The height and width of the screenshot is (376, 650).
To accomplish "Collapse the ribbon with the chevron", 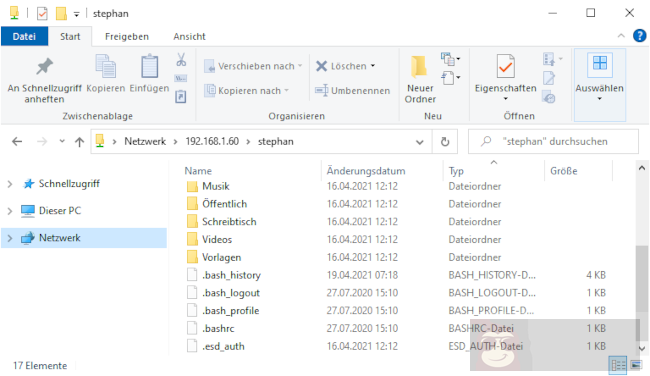I will click(621, 36).
